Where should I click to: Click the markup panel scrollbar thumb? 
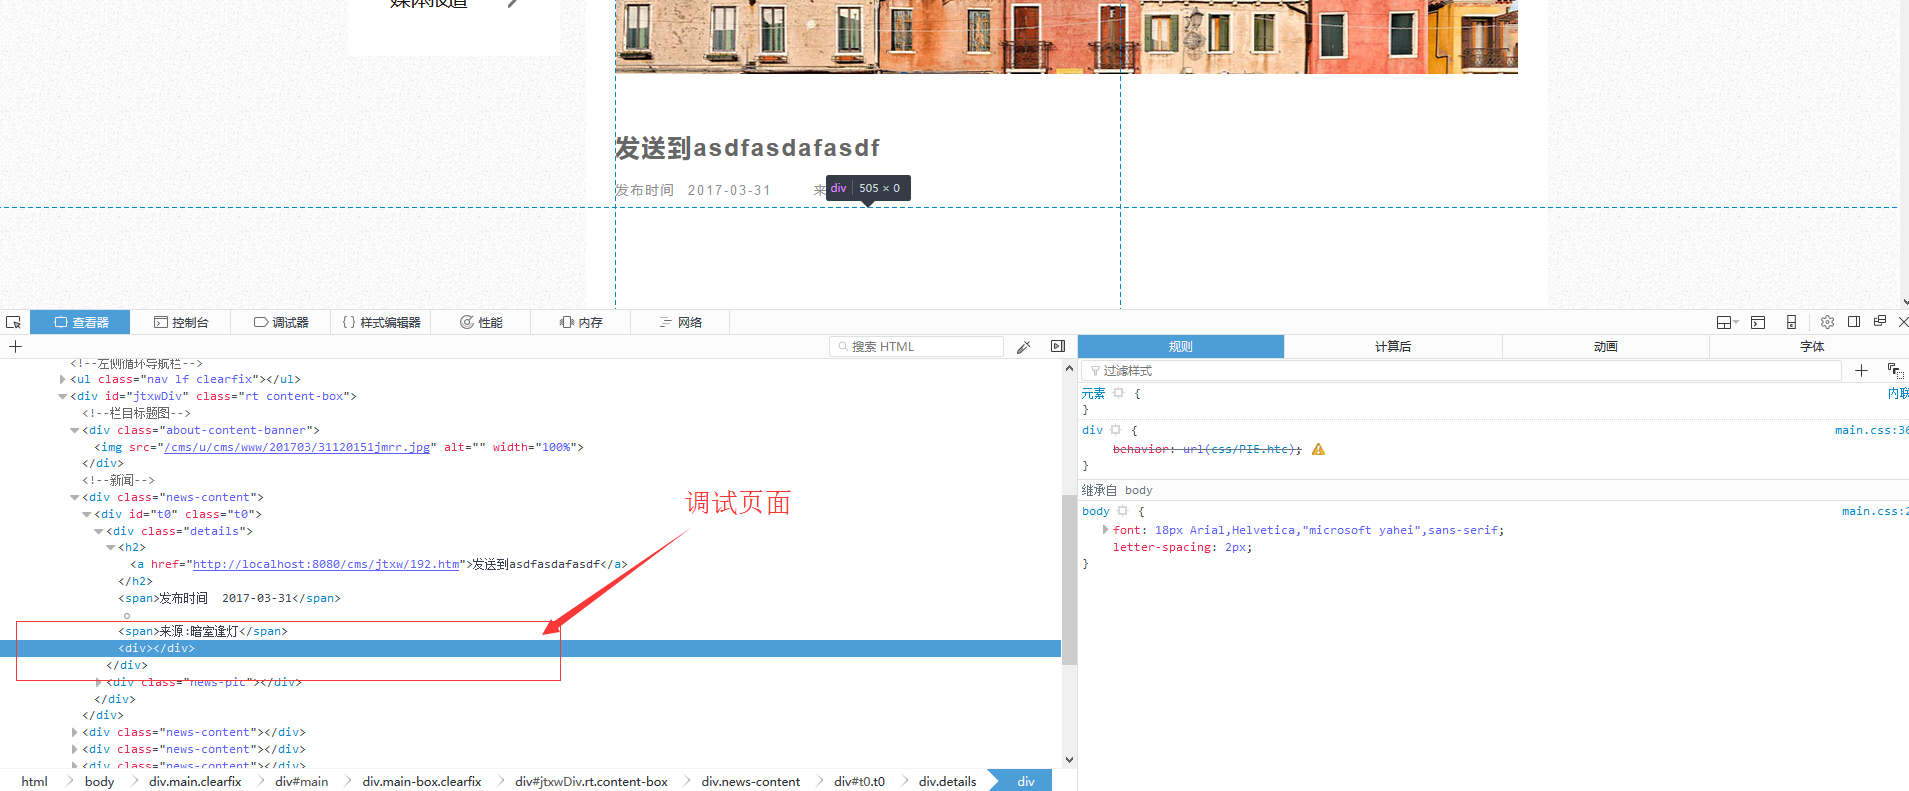(1069, 579)
